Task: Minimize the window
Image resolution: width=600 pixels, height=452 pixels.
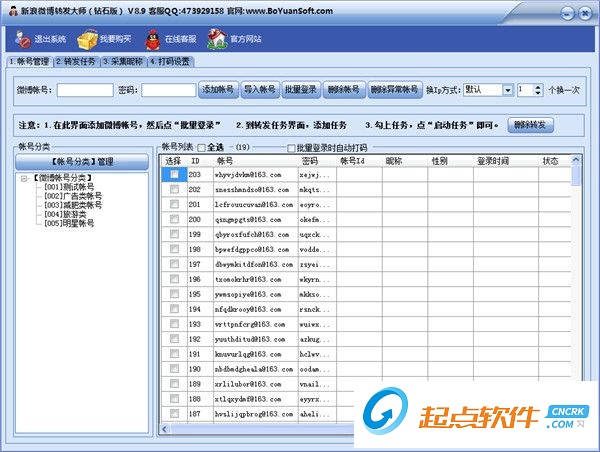Action: [x=567, y=14]
